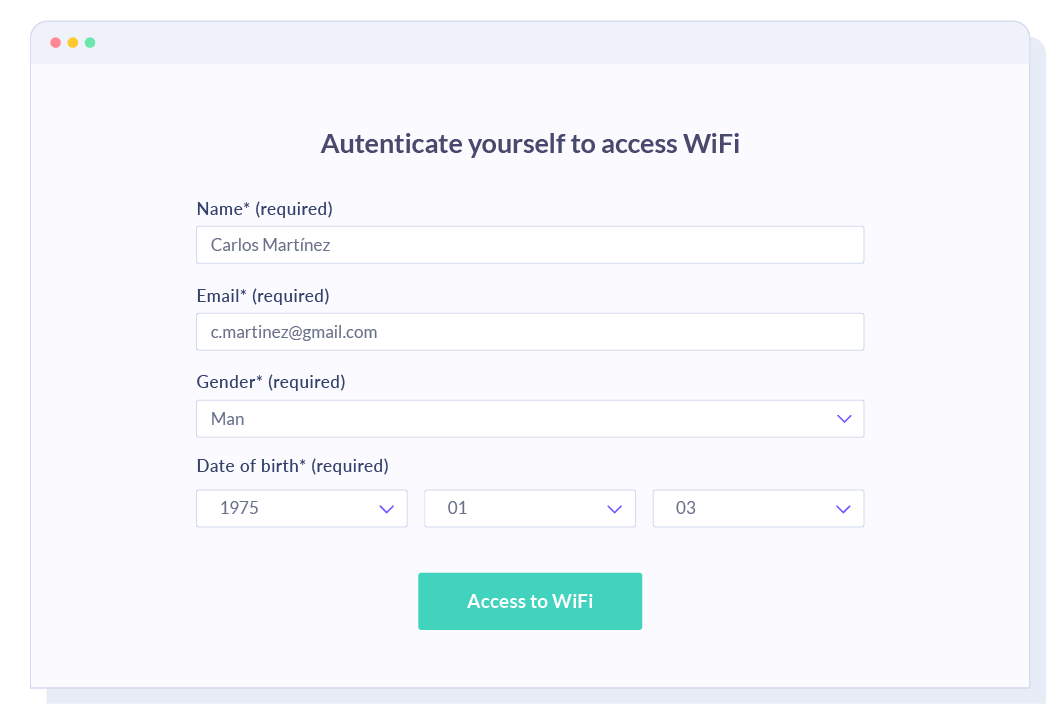Open the Gender dropdown showing Man
Viewport: 1060px width, 706px height.
click(x=530, y=419)
